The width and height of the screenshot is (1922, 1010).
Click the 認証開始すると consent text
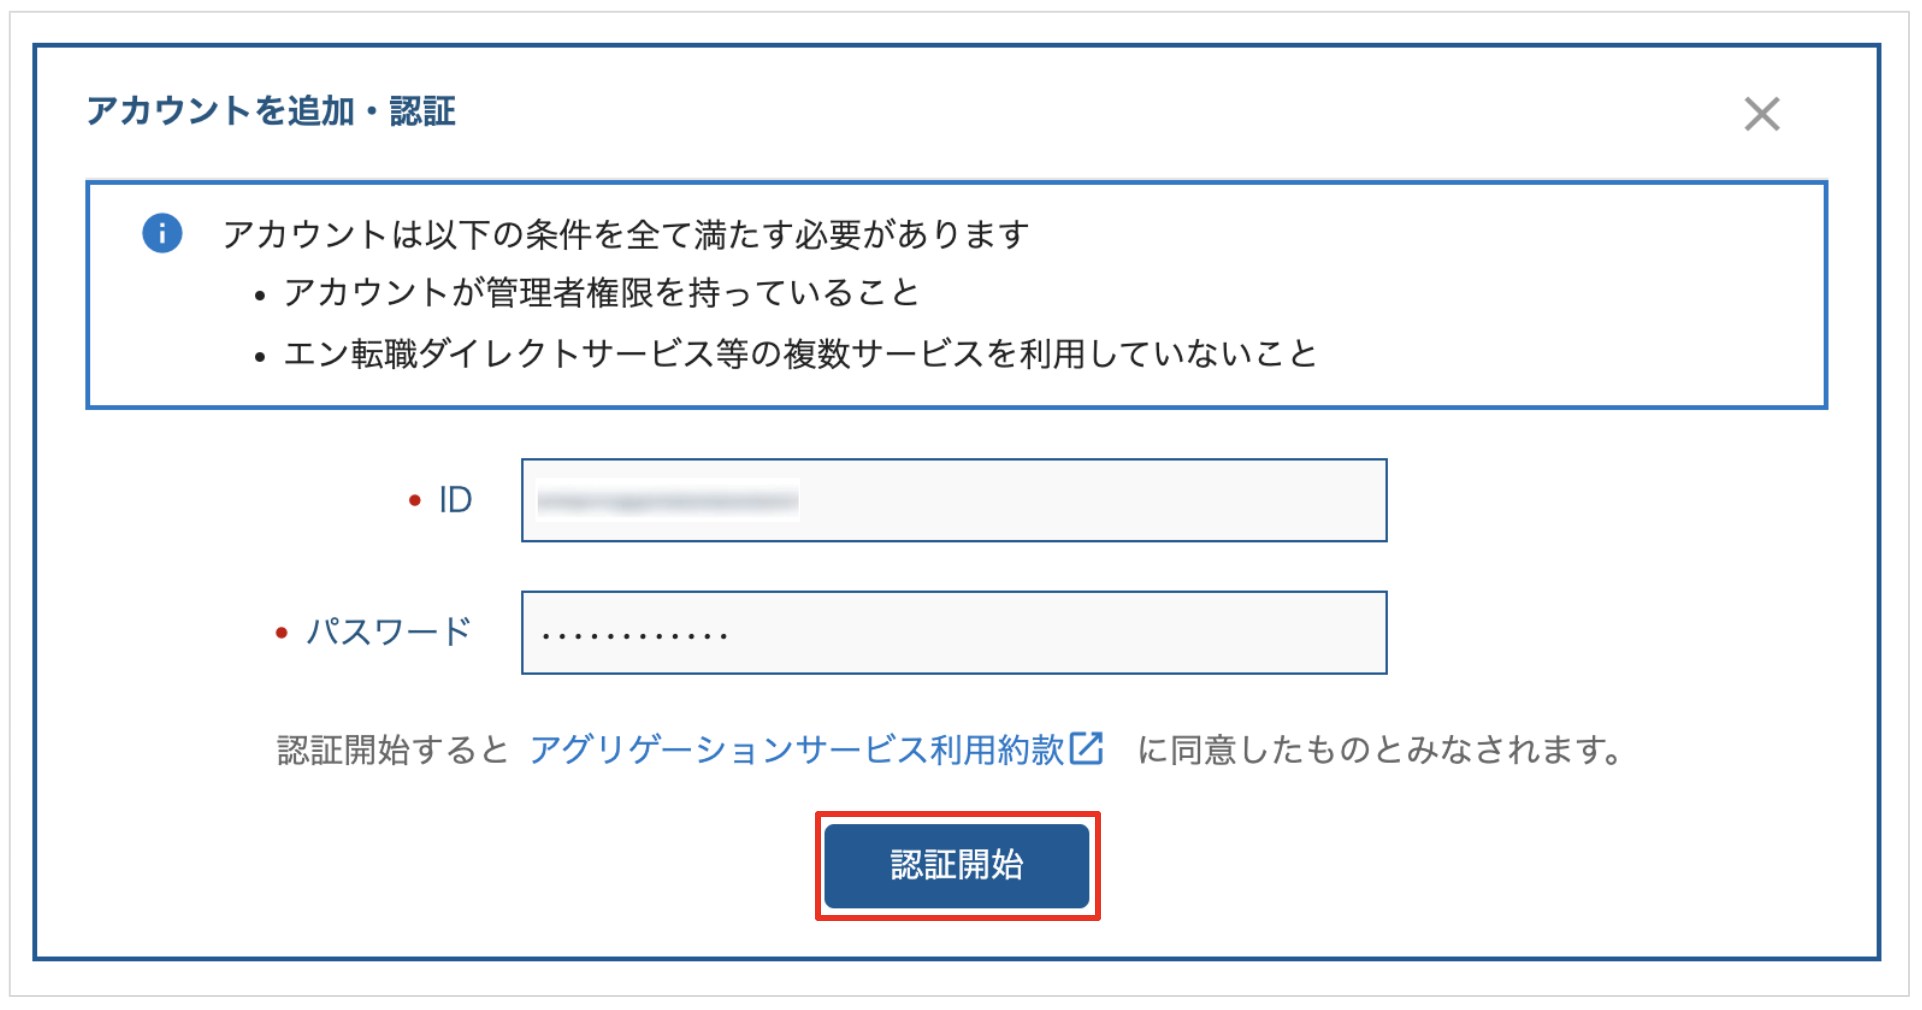click(x=393, y=749)
